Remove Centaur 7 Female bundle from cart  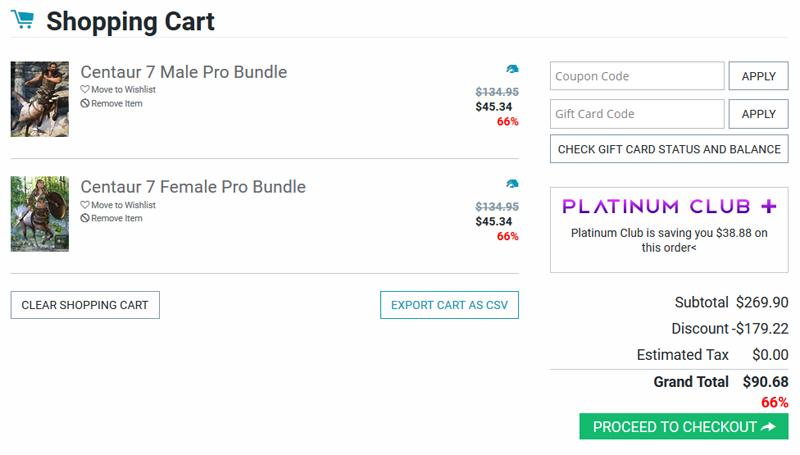click(x=116, y=219)
